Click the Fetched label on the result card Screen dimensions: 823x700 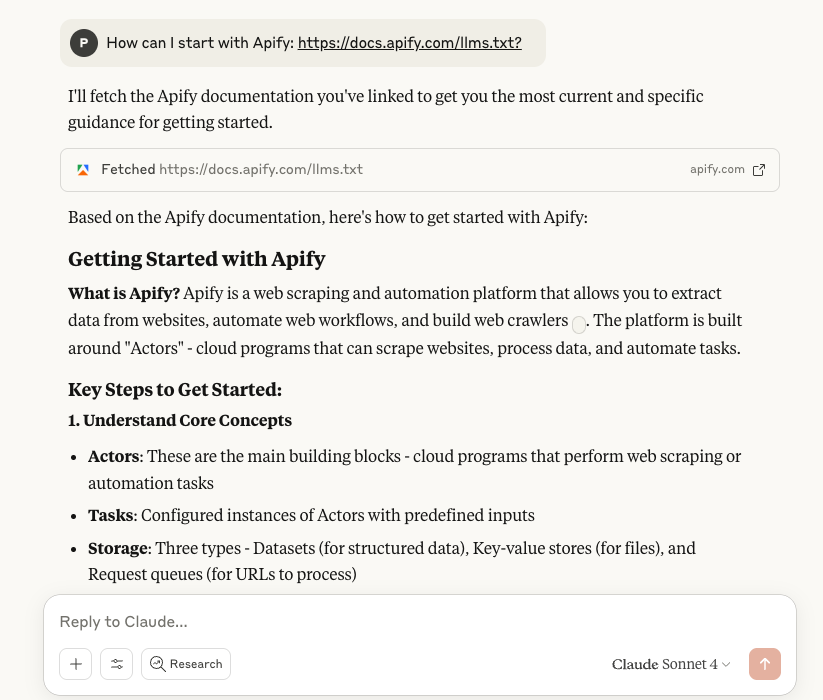point(128,170)
